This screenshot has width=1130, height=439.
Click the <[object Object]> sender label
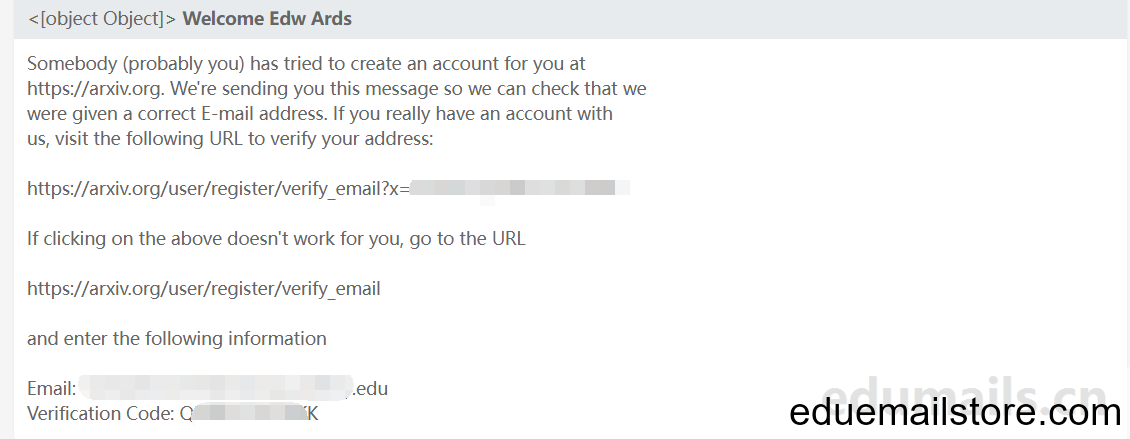(102, 19)
